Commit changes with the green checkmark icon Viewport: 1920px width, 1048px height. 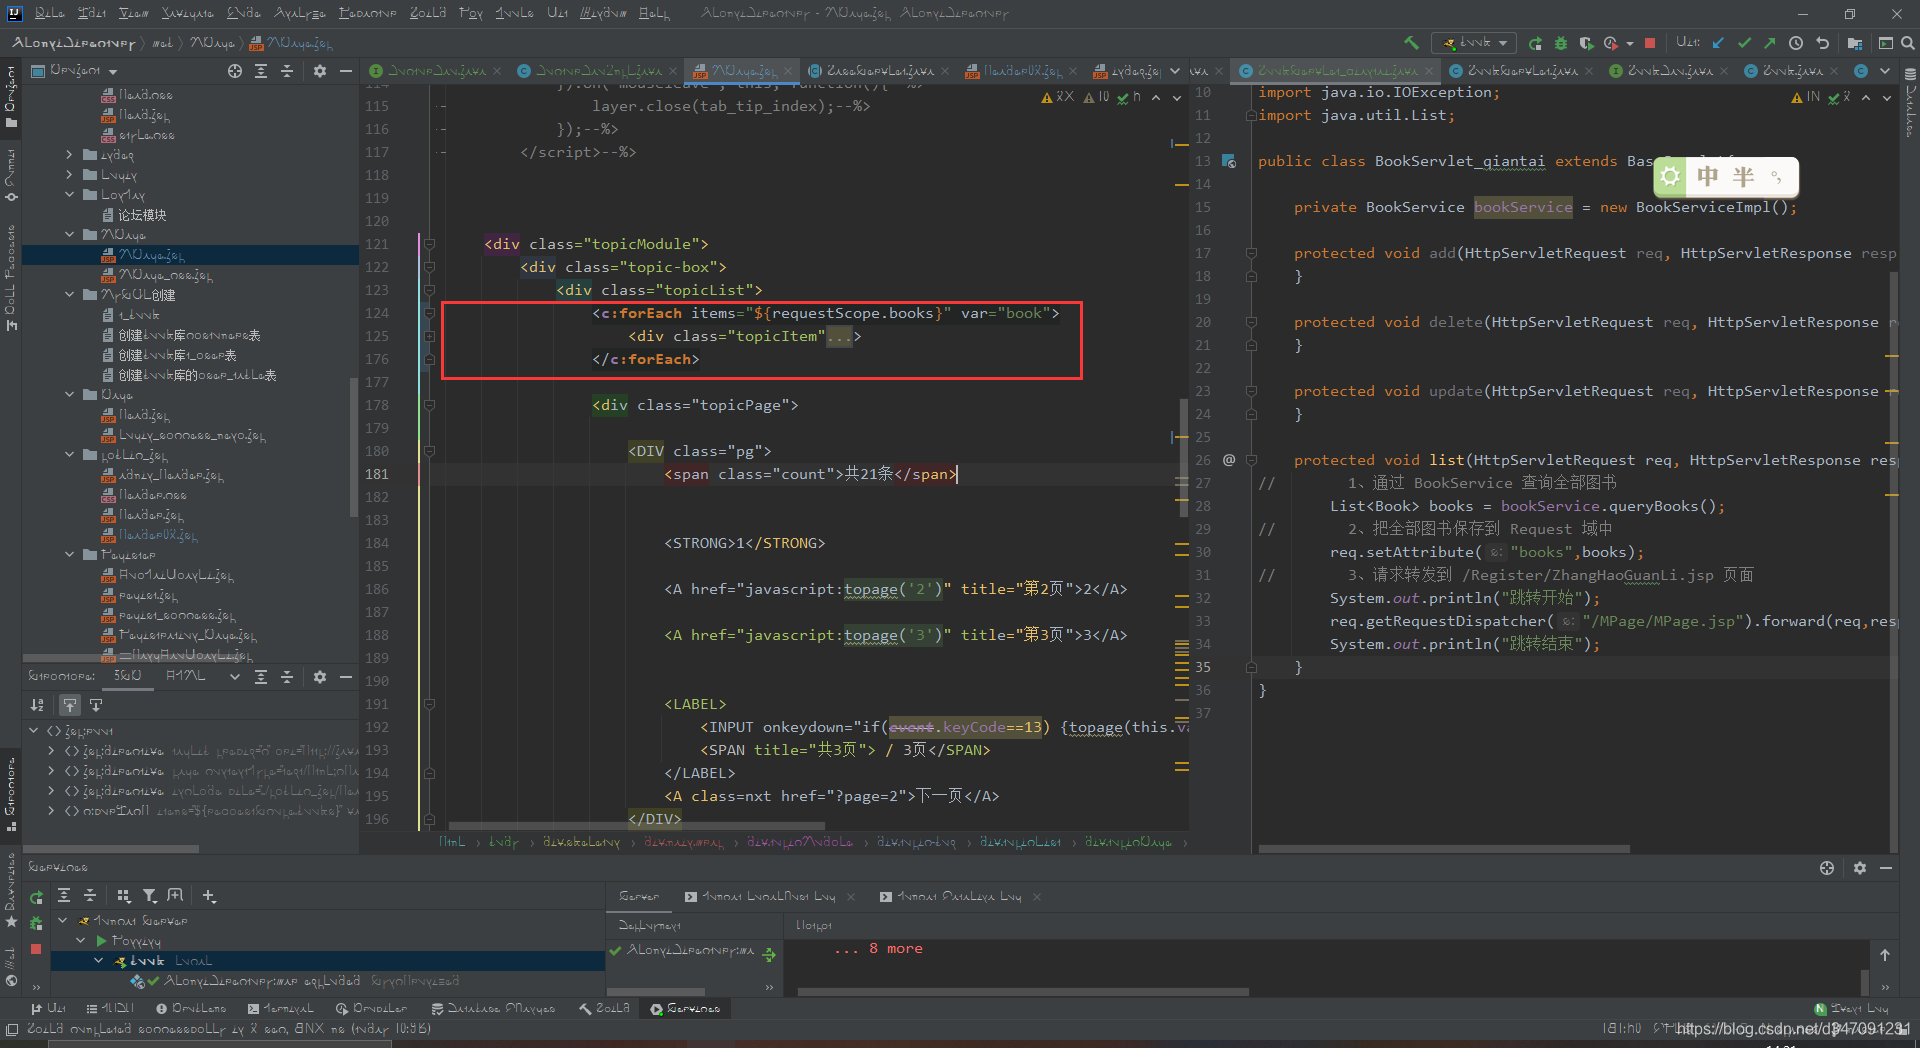click(1744, 43)
